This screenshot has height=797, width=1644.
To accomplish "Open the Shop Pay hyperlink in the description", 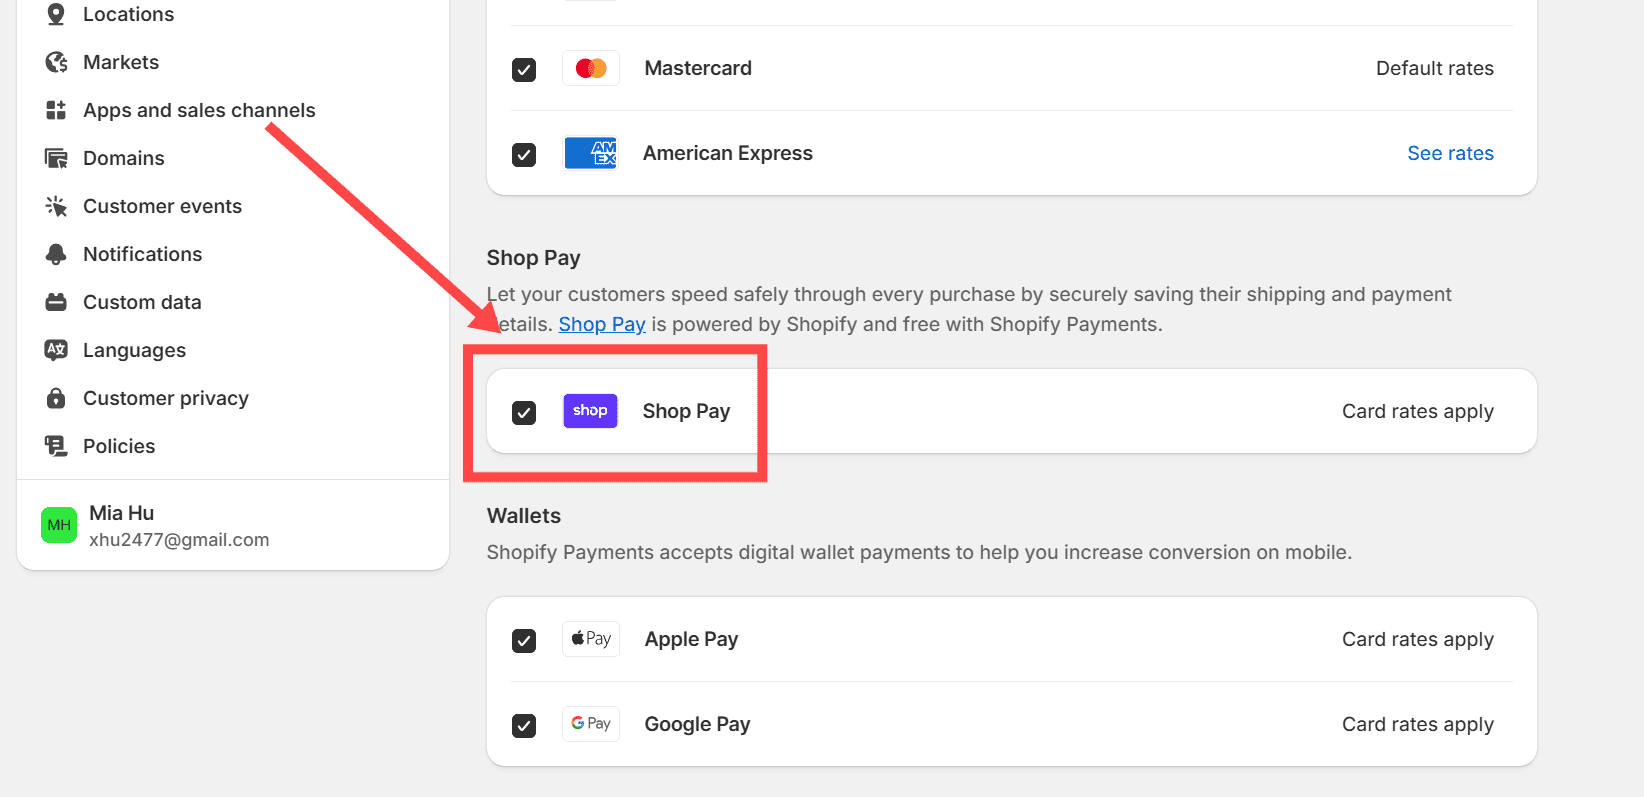I will click(x=601, y=324).
